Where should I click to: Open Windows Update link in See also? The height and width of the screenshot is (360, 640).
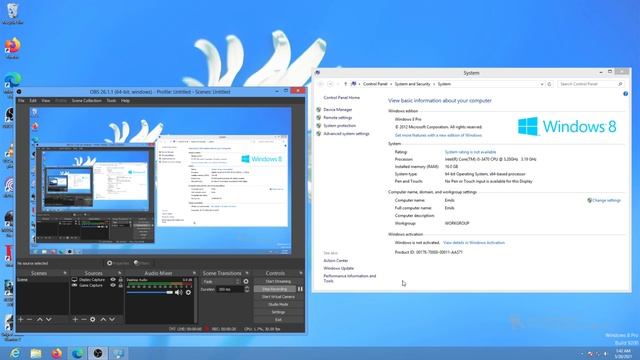(x=338, y=268)
